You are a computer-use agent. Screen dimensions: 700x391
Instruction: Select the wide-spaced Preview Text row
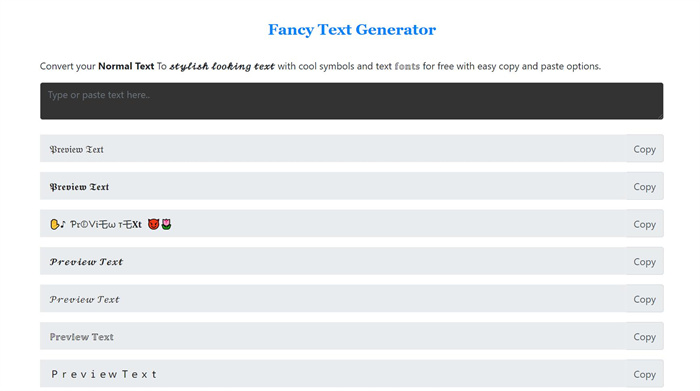tap(333, 374)
